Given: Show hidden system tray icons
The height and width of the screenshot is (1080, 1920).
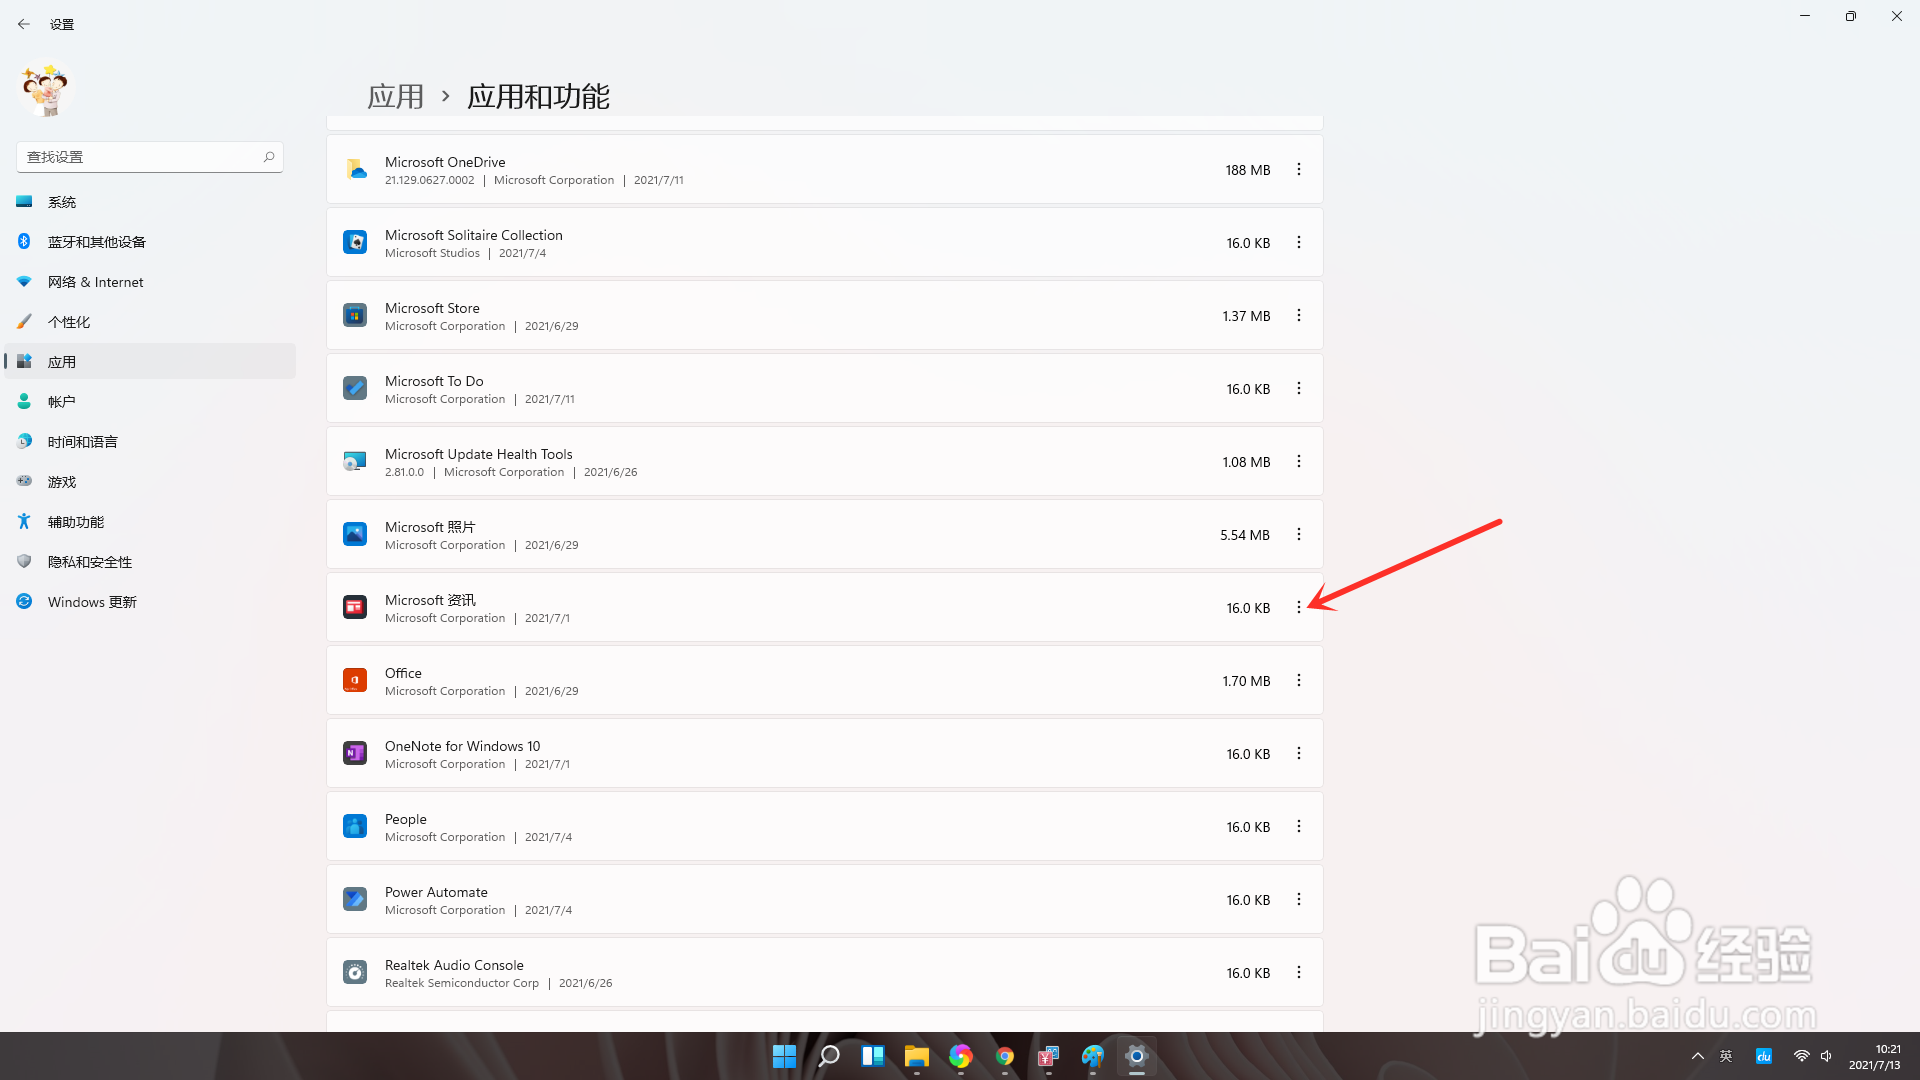Looking at the screenshot, I should (1698, 1056).
